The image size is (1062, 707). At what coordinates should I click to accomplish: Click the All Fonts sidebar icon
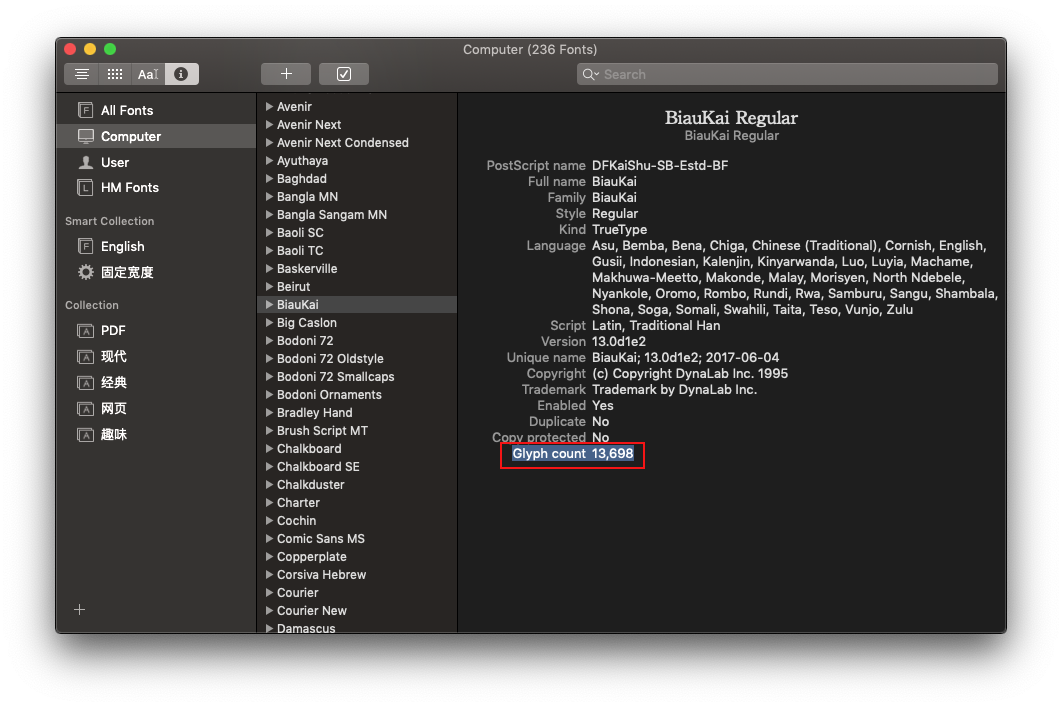pyautogui.click(x=85, y=110)
